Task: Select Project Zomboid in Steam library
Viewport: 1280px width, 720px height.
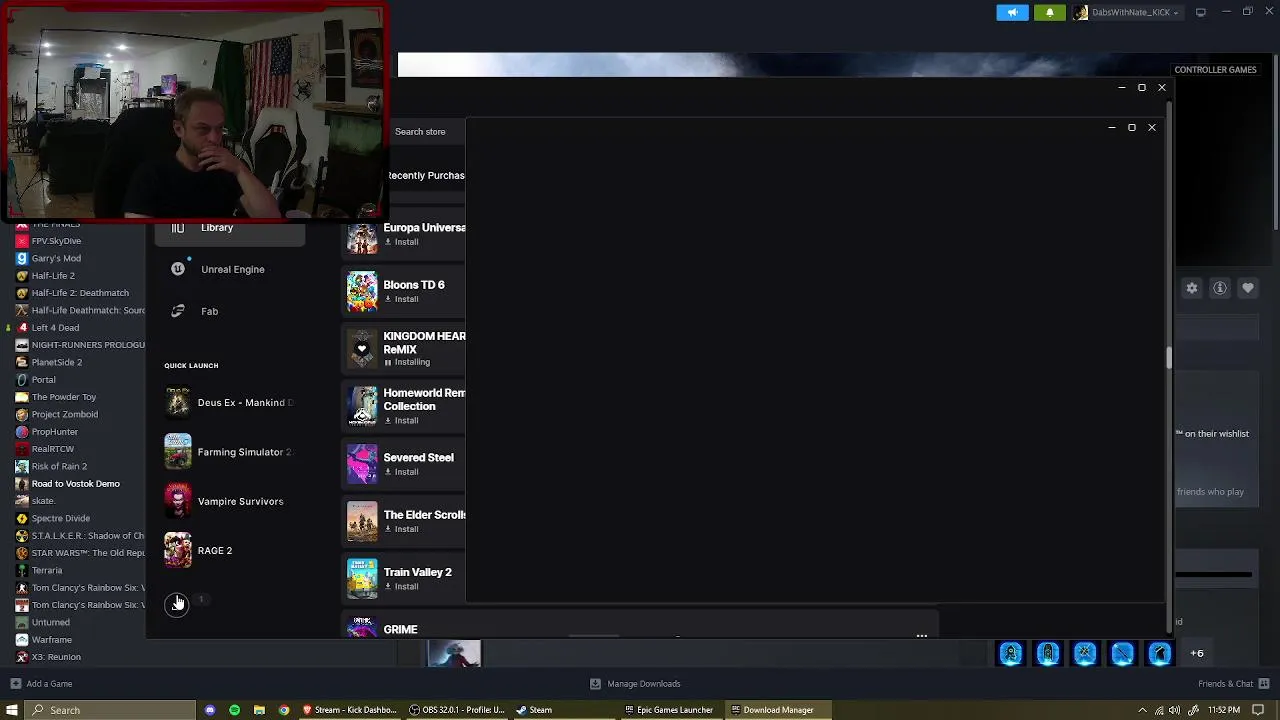Action: (65, 414)
